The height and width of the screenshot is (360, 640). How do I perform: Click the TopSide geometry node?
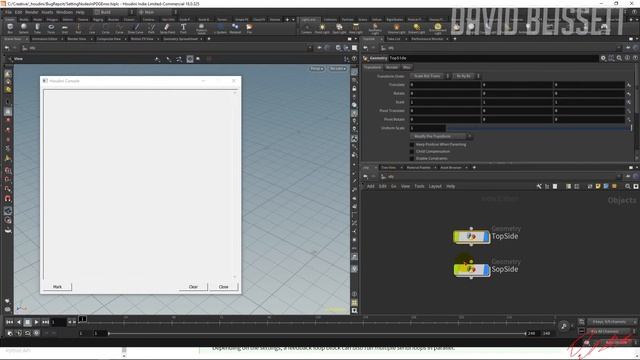point(471,237)
